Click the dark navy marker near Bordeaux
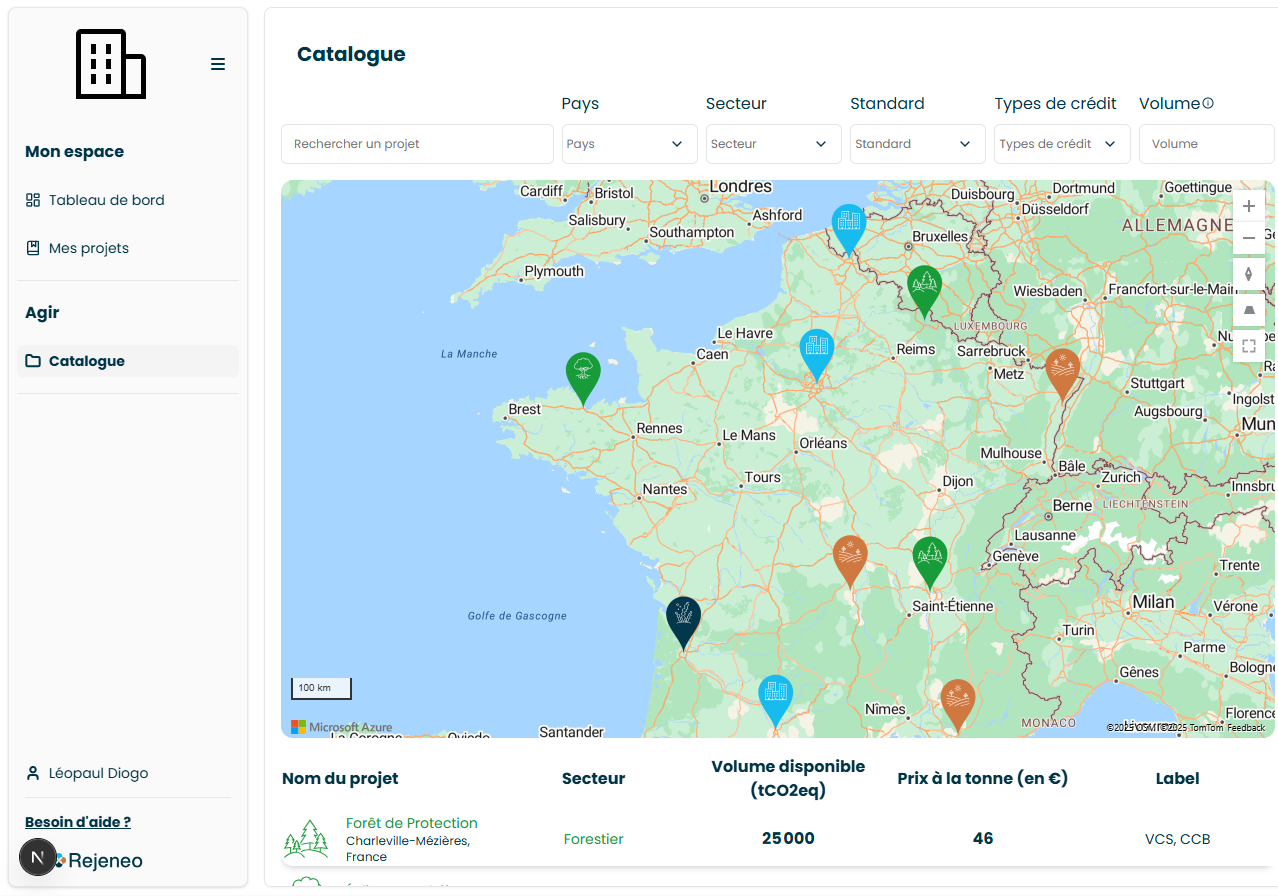This screenshot has width=1278, height=896. pos(683,620)
